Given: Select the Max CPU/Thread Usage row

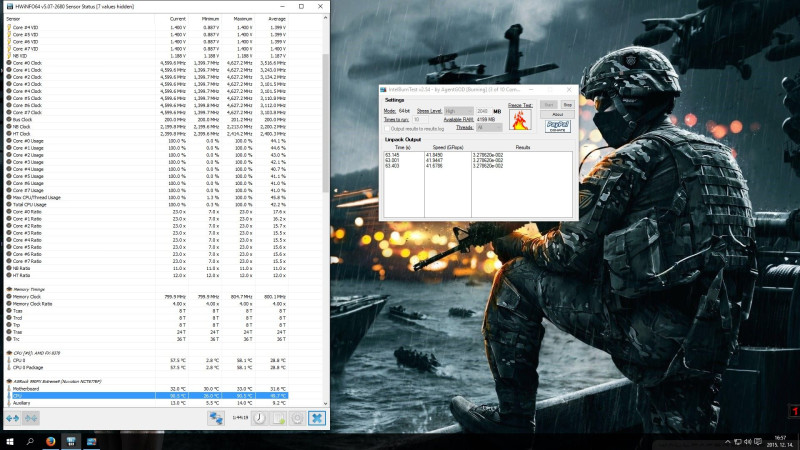Looking at the screenshot, I should [x=146, y=197].
